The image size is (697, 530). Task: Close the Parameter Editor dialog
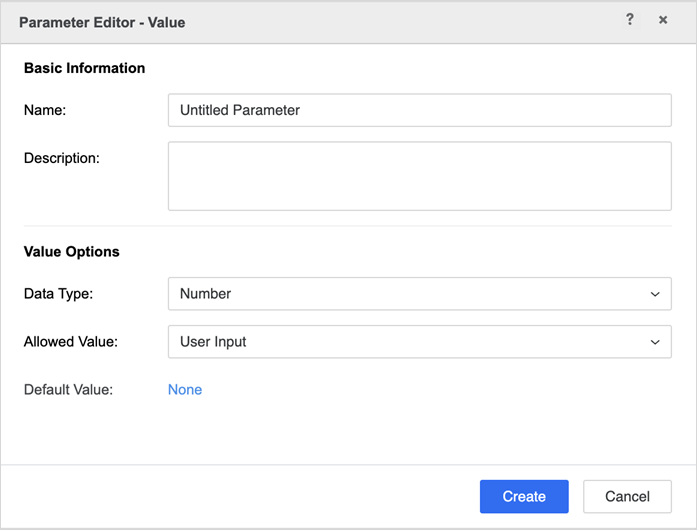tap(663, 20)
